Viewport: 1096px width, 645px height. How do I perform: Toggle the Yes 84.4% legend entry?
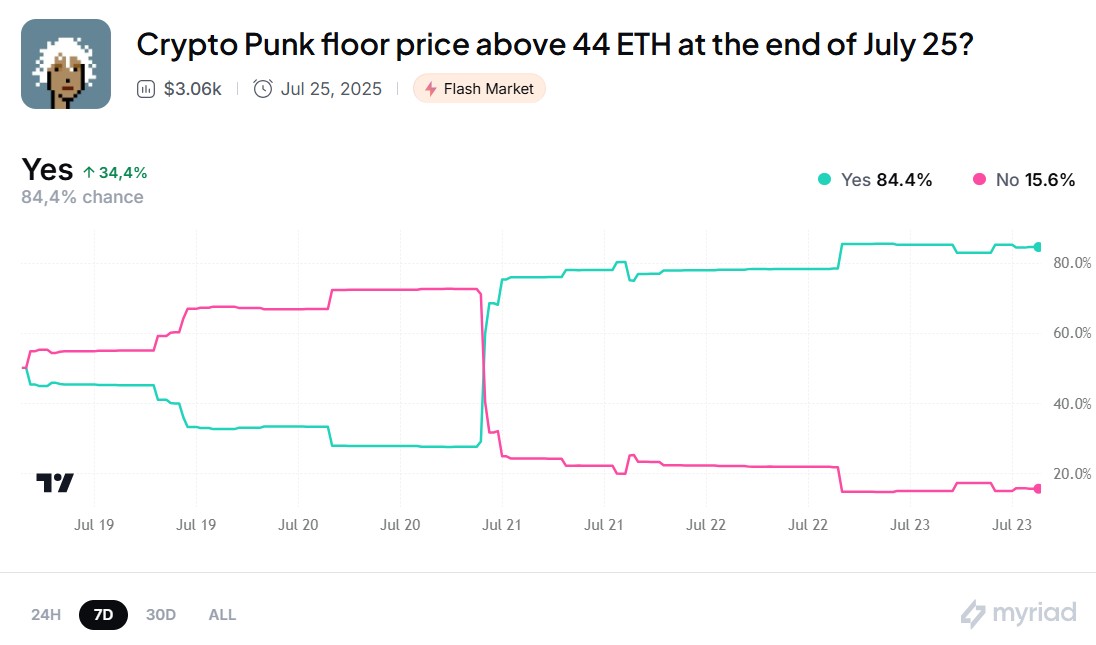(x=886, y=180)
